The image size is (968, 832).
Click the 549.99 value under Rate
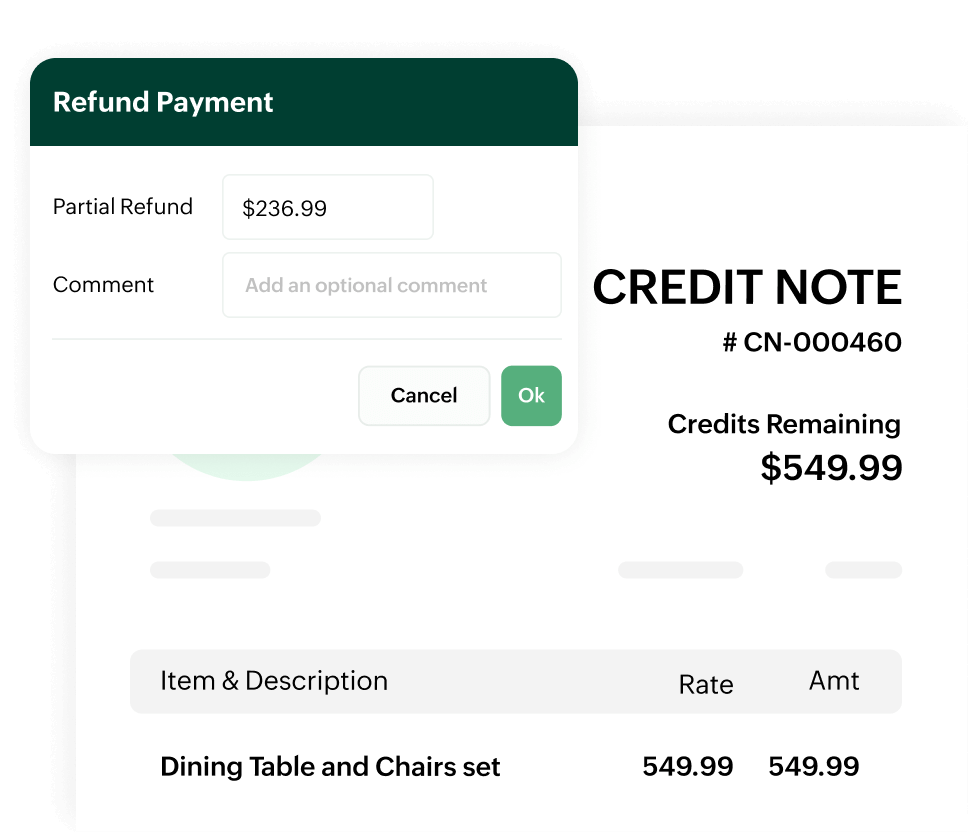687,767
